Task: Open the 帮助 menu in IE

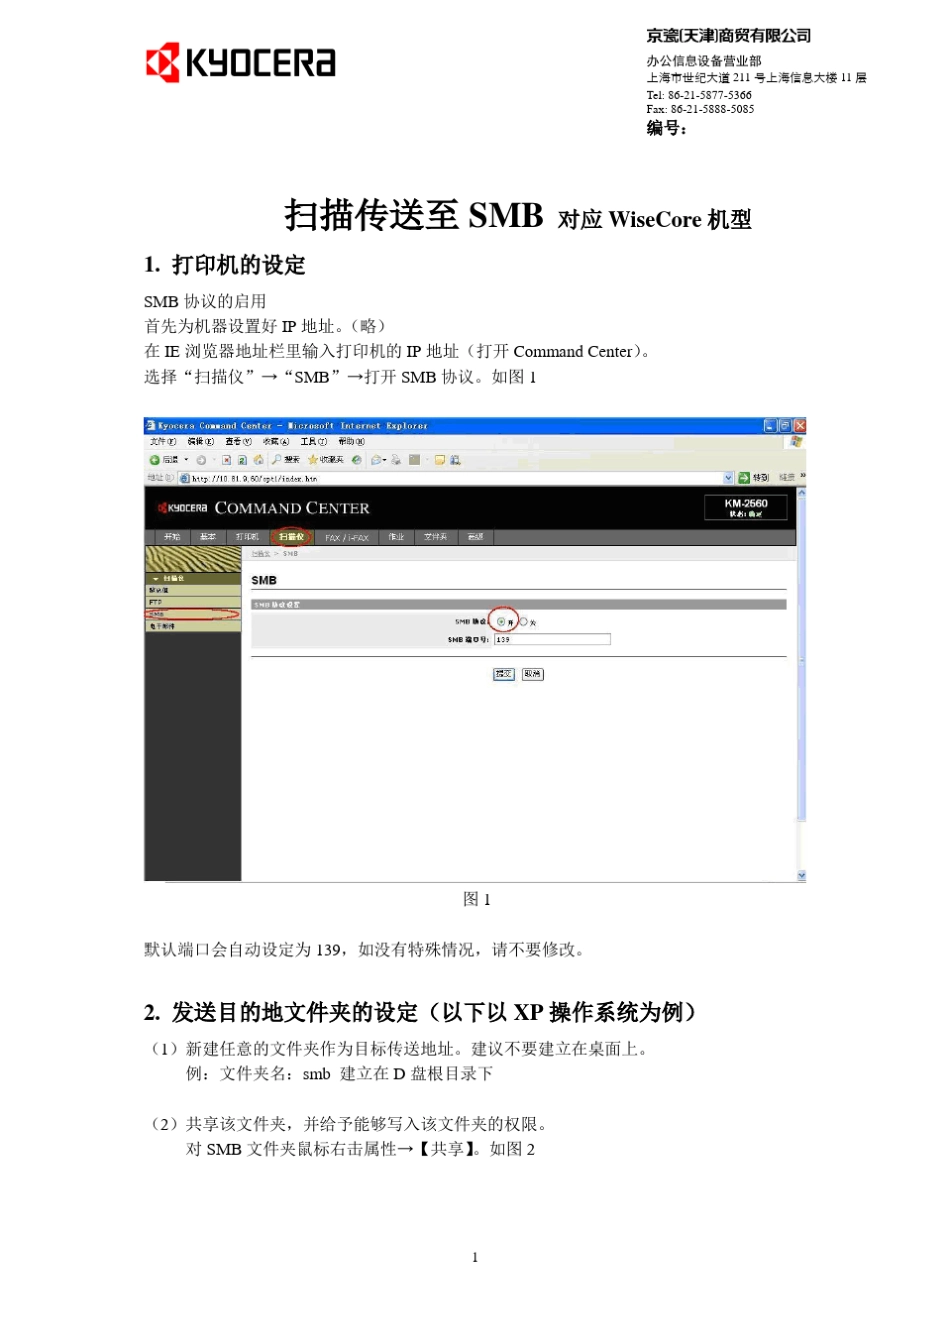Action: coord(351,441)
